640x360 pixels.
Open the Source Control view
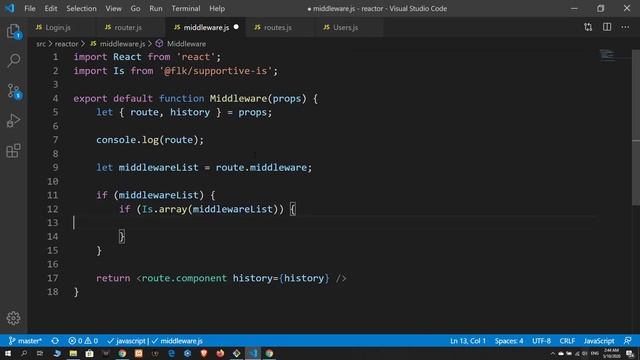13,91
